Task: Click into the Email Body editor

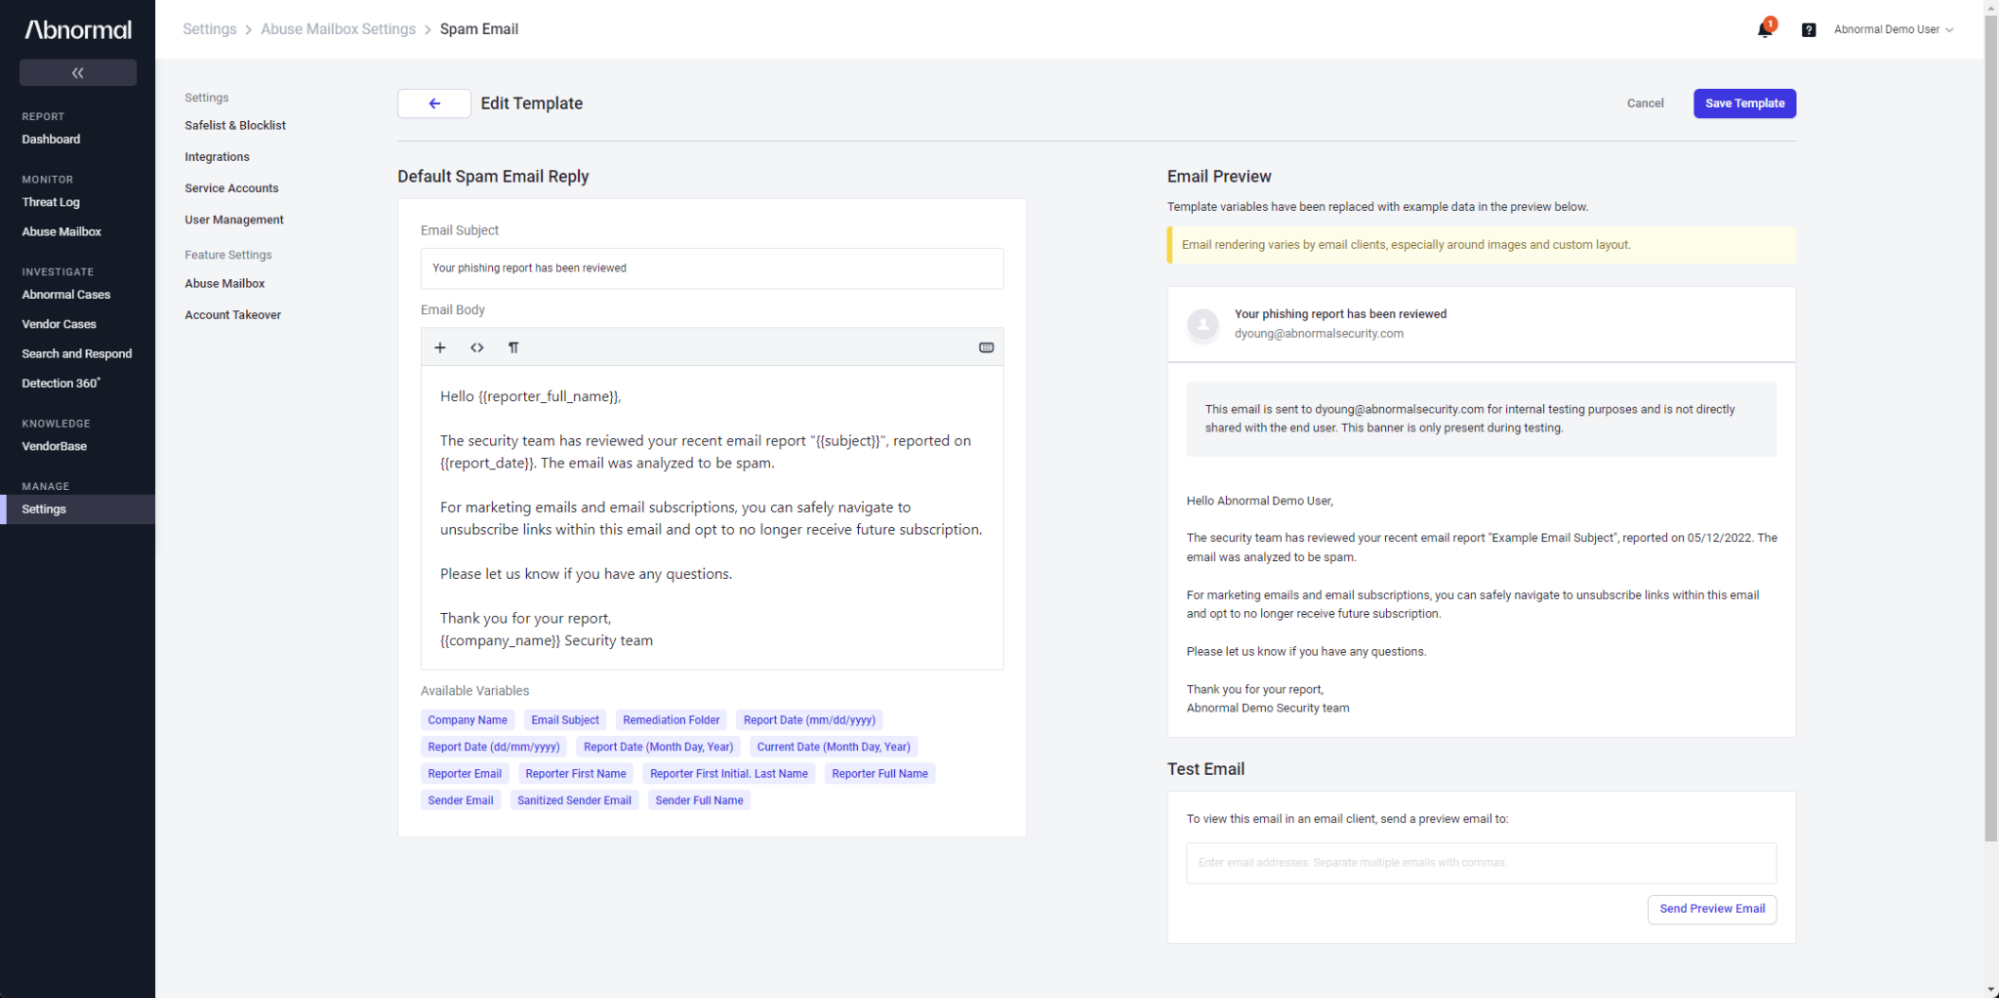Action: [x=712, y=518]
